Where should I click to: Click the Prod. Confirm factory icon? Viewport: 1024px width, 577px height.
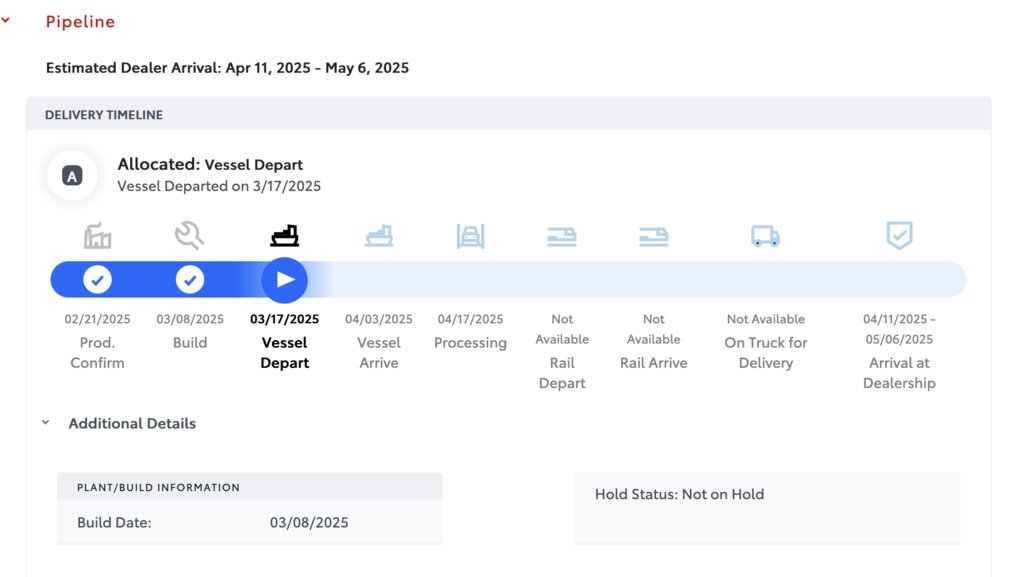tap(97, 236)
